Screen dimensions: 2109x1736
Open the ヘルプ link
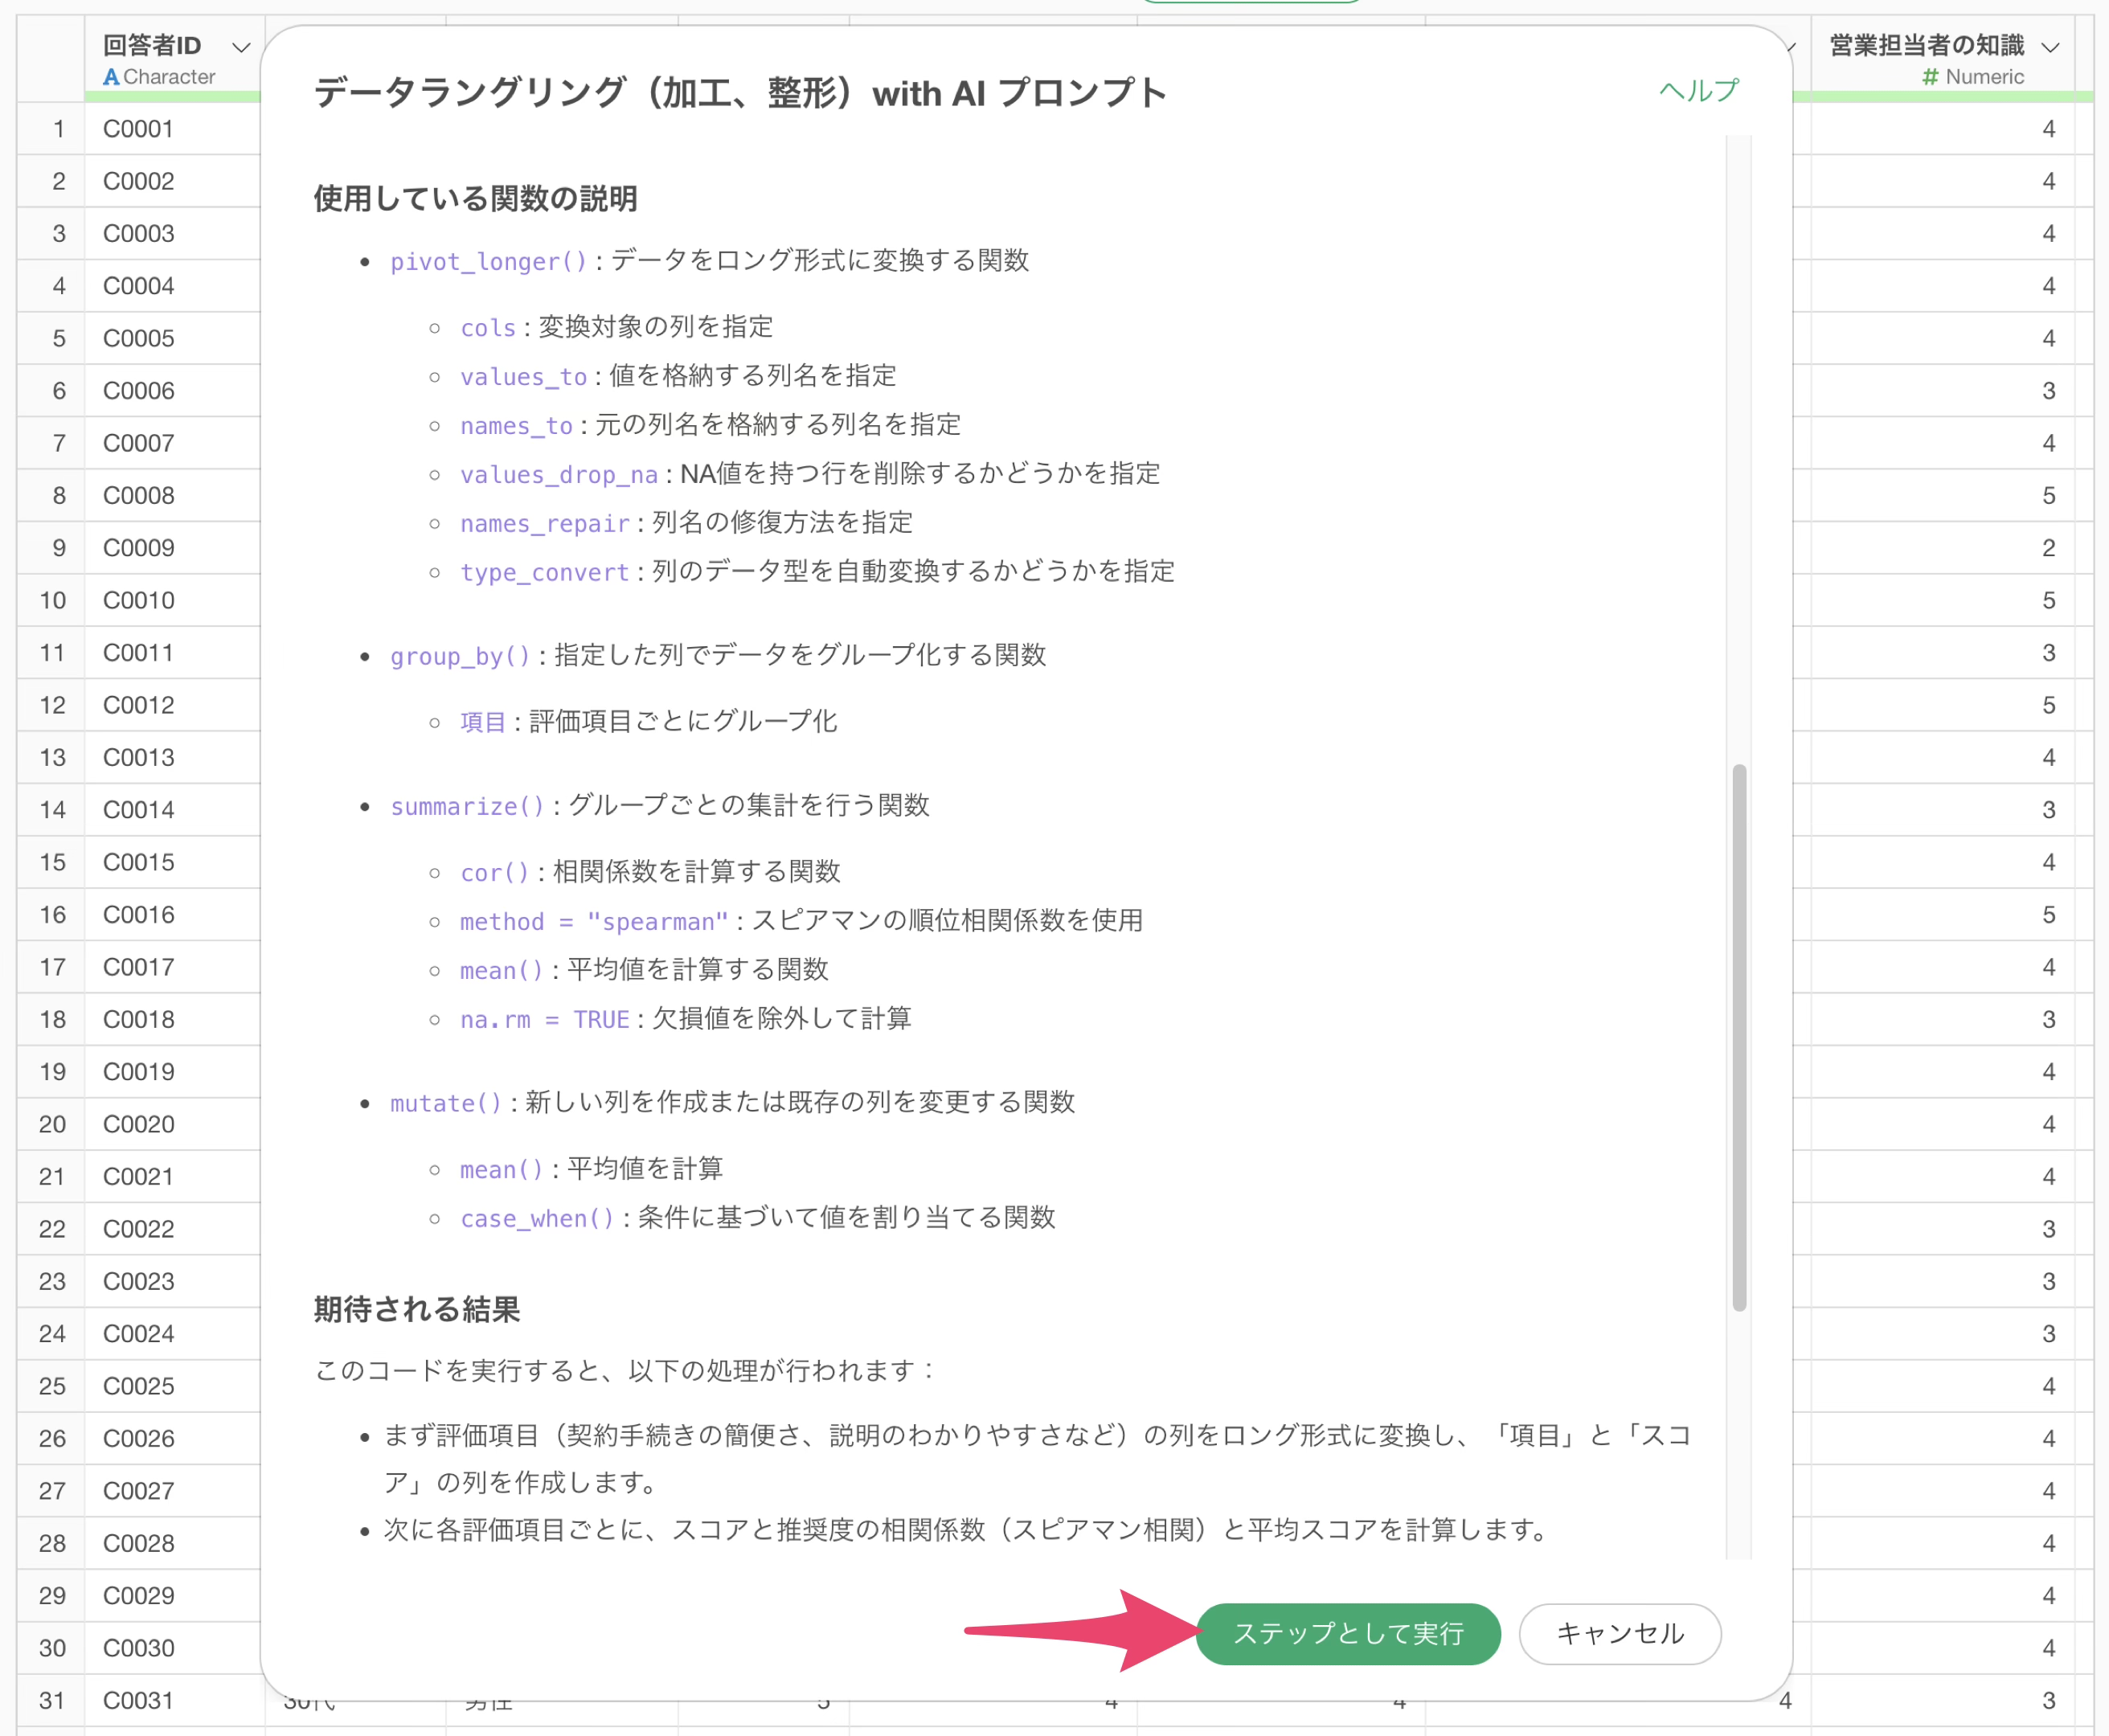pyautogui.click(x=1698, y=91)
